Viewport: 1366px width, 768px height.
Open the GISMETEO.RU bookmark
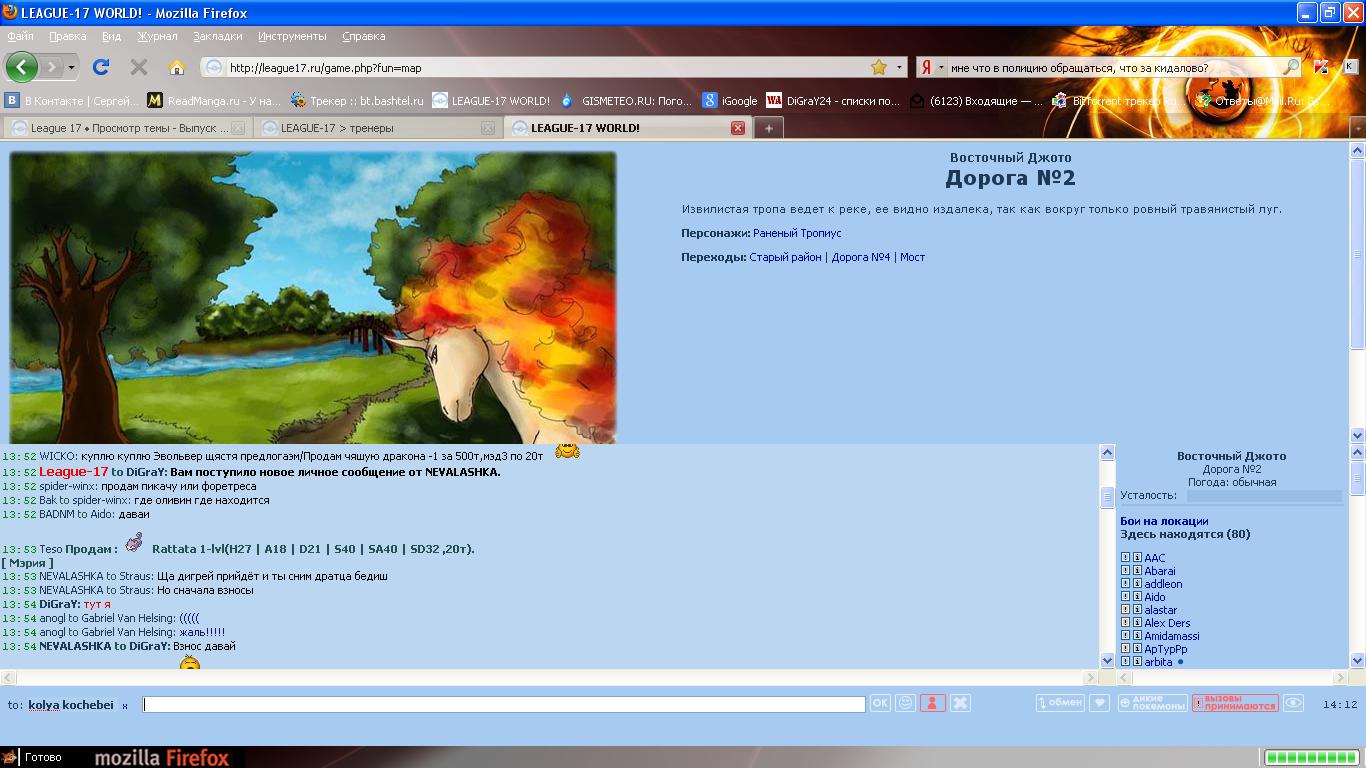(626, 100)
